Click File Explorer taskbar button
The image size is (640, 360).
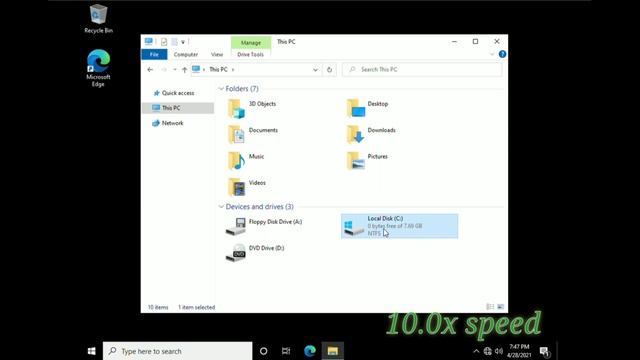click(x=333, y=351)
